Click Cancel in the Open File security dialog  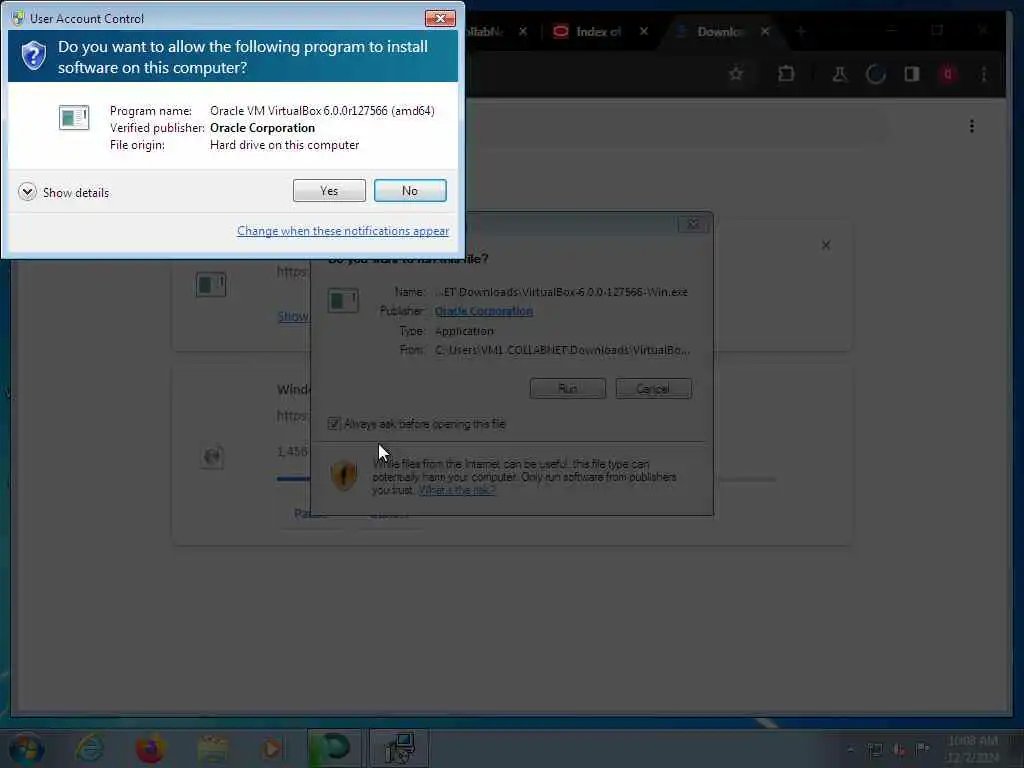653,389
